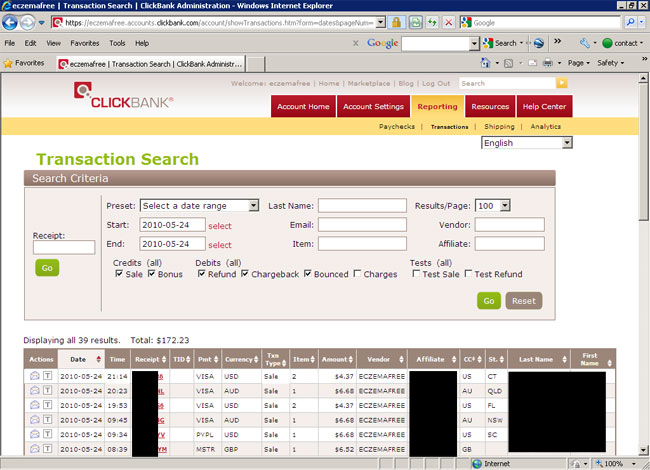The image size is (650, 470).
Task: Click the T action icon in second row
Action: tap(47, 391)
